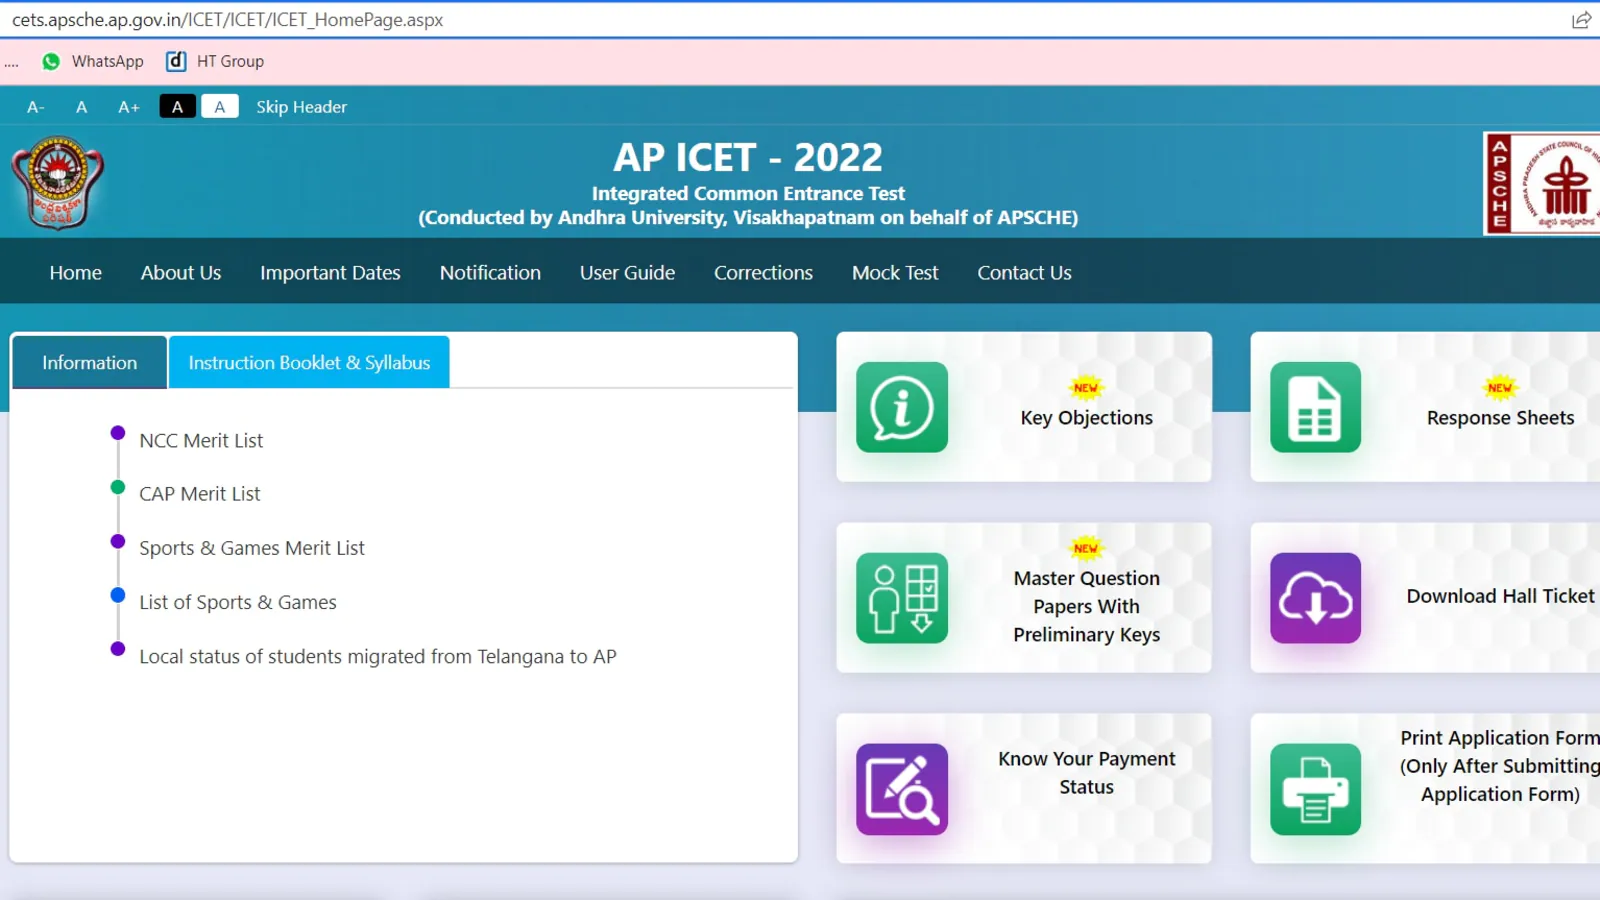This screenshot has height=900, width=1600.
Task: Decrease font size with A- button
Action: [35, 107]
